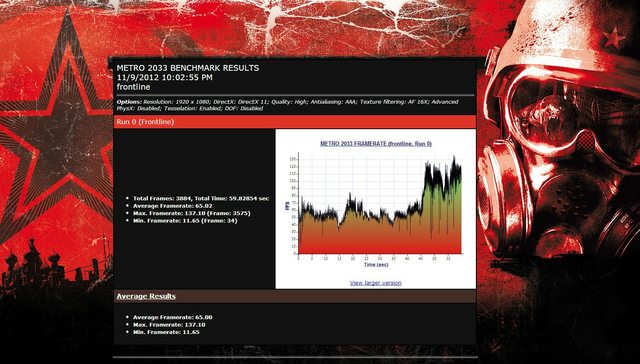The width and height of the screenshot is (640, 364).
Task: Click the Max. Framerate: 137.10 summary entry
Action: tap(169, 324)
